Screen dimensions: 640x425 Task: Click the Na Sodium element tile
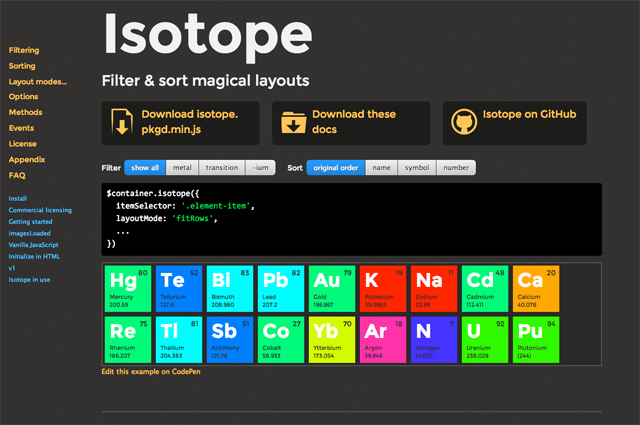click(x=434, y=289)
